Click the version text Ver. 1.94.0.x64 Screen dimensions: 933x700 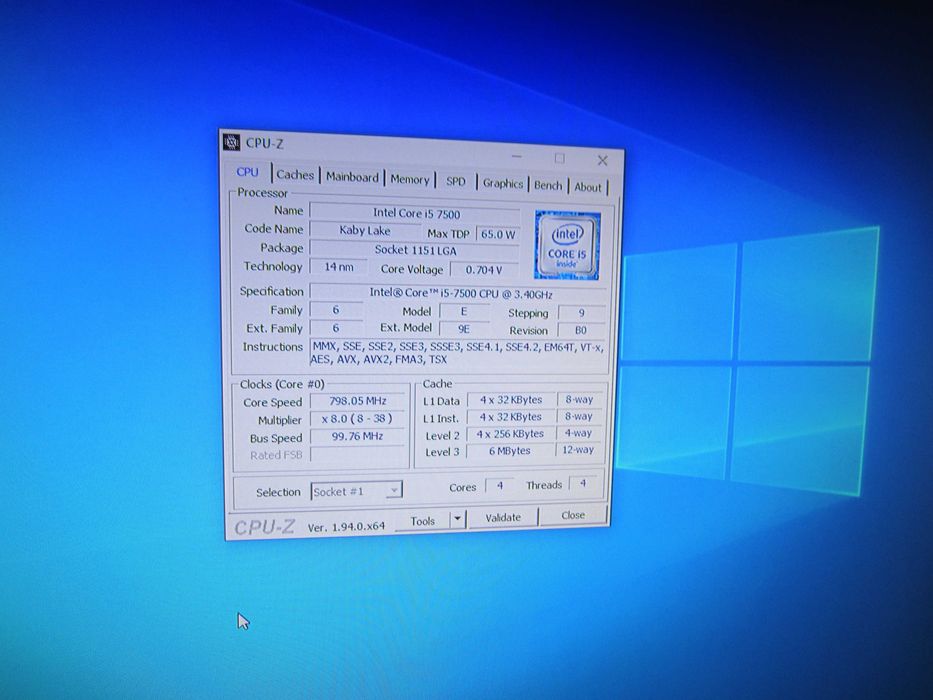coord(346,527)
